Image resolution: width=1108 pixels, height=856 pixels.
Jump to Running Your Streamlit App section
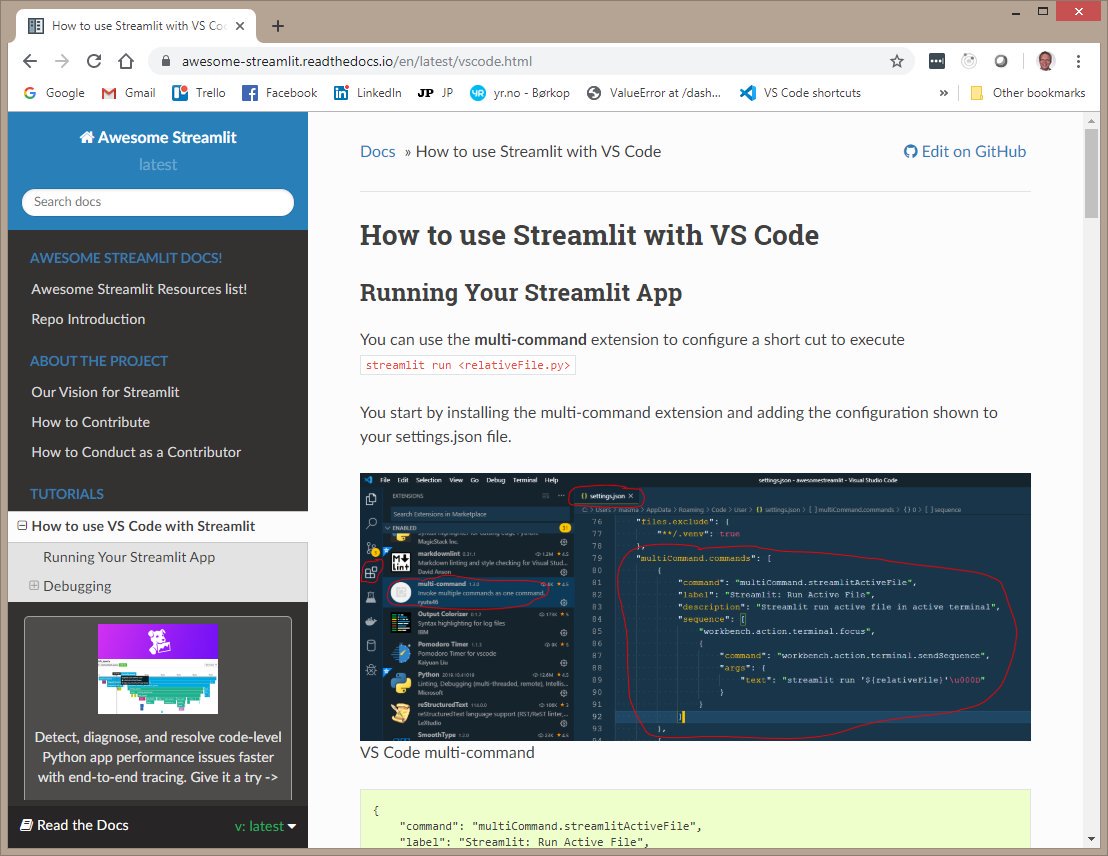coord(129,557)
